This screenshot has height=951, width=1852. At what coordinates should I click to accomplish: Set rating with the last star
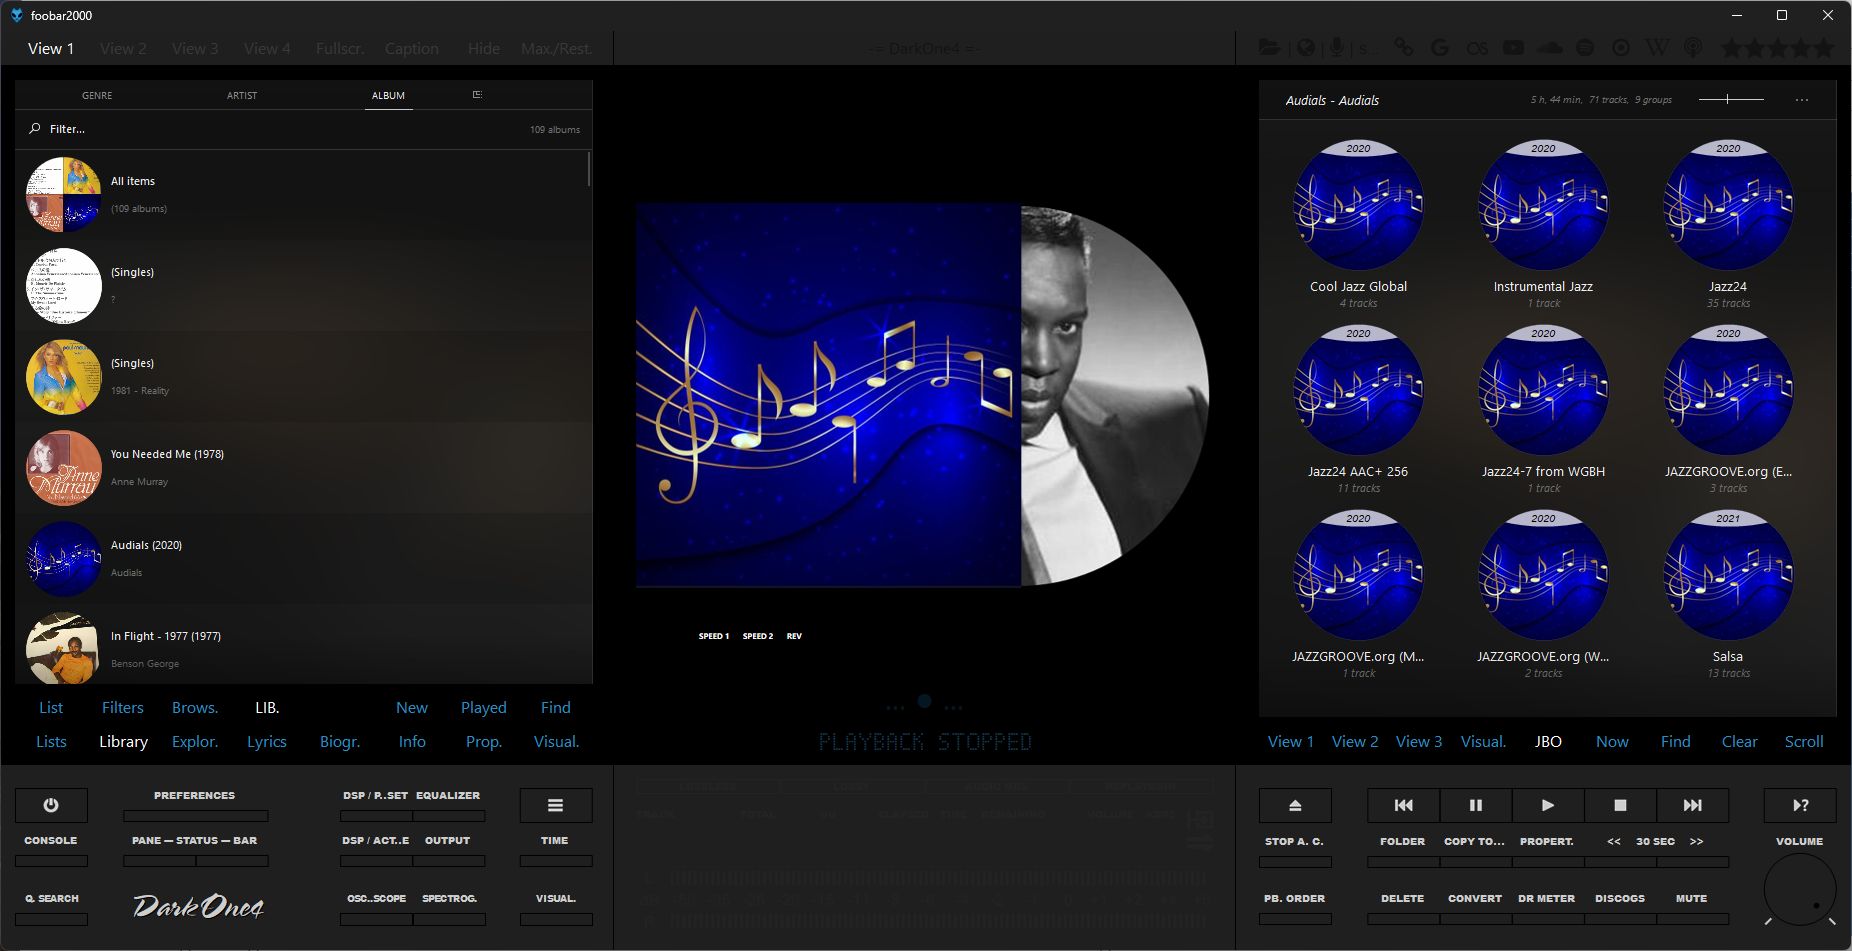[1824, 48]
